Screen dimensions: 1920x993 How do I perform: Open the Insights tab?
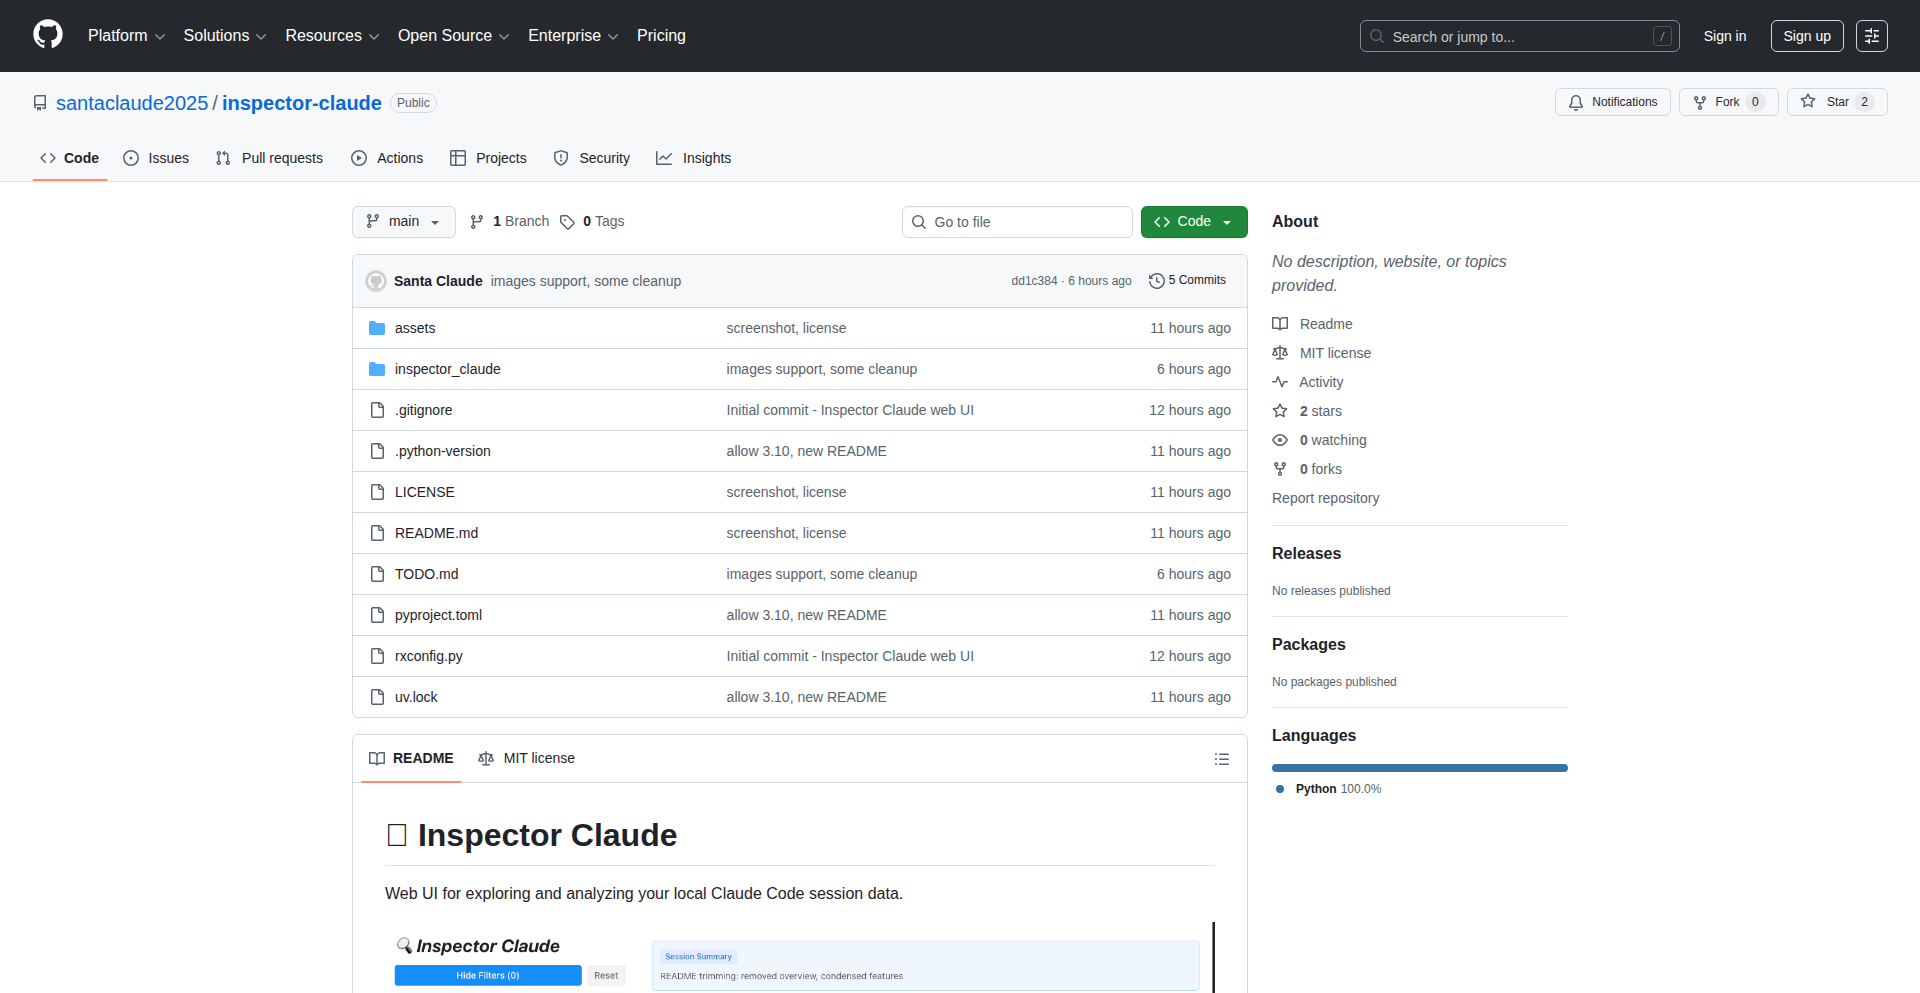click(694, 158)
